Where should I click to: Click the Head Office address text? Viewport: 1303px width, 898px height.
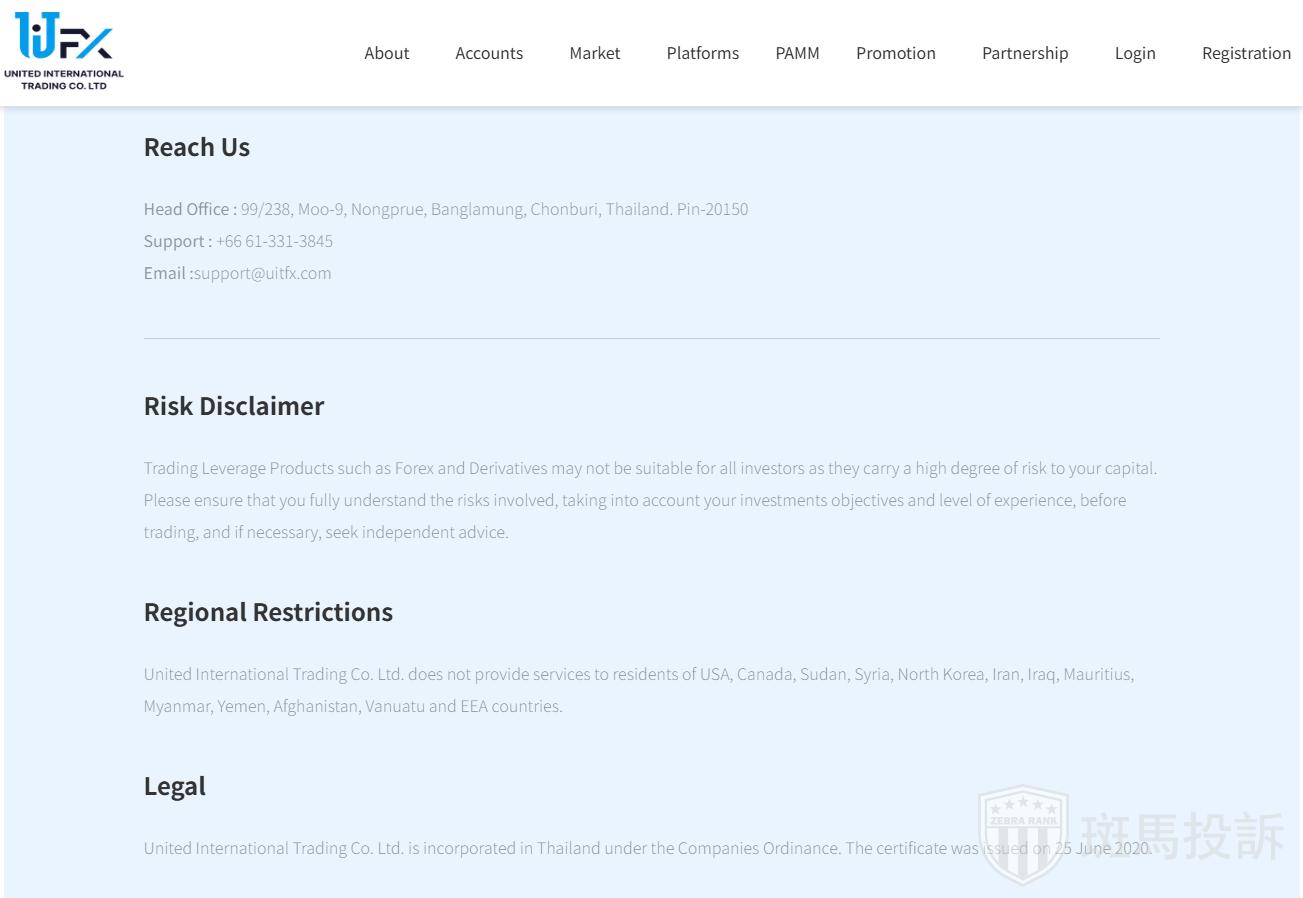click(x=494, y=209)
